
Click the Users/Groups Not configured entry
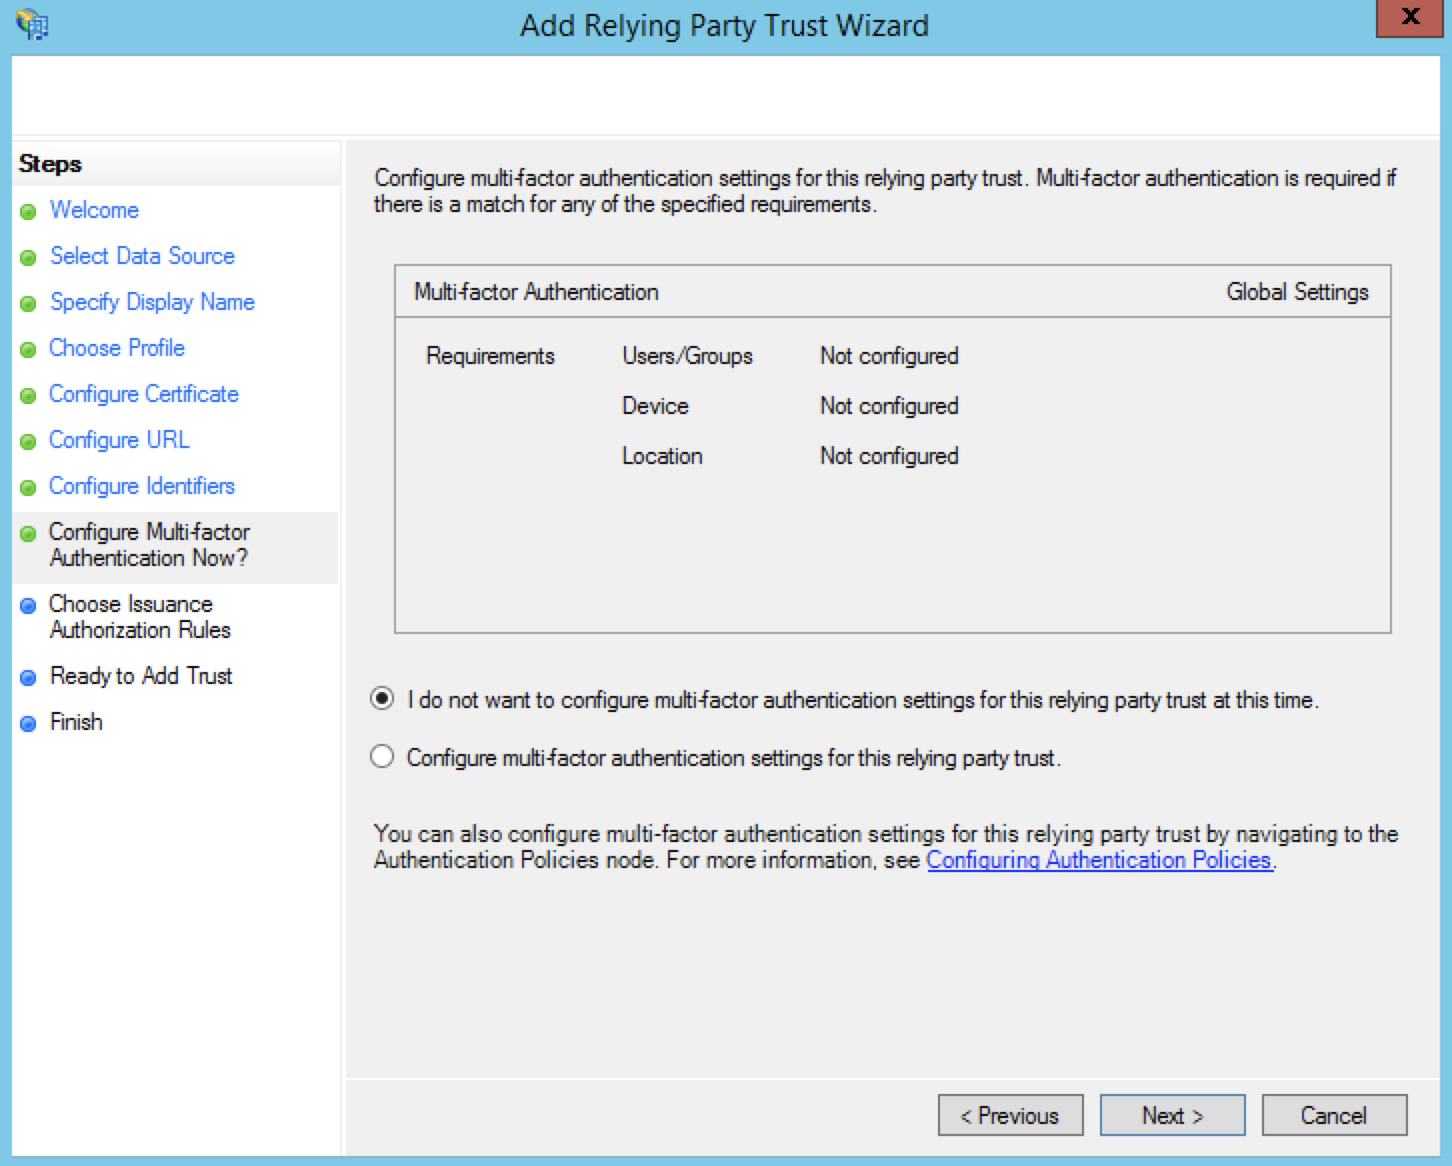(x=888, y=356)
